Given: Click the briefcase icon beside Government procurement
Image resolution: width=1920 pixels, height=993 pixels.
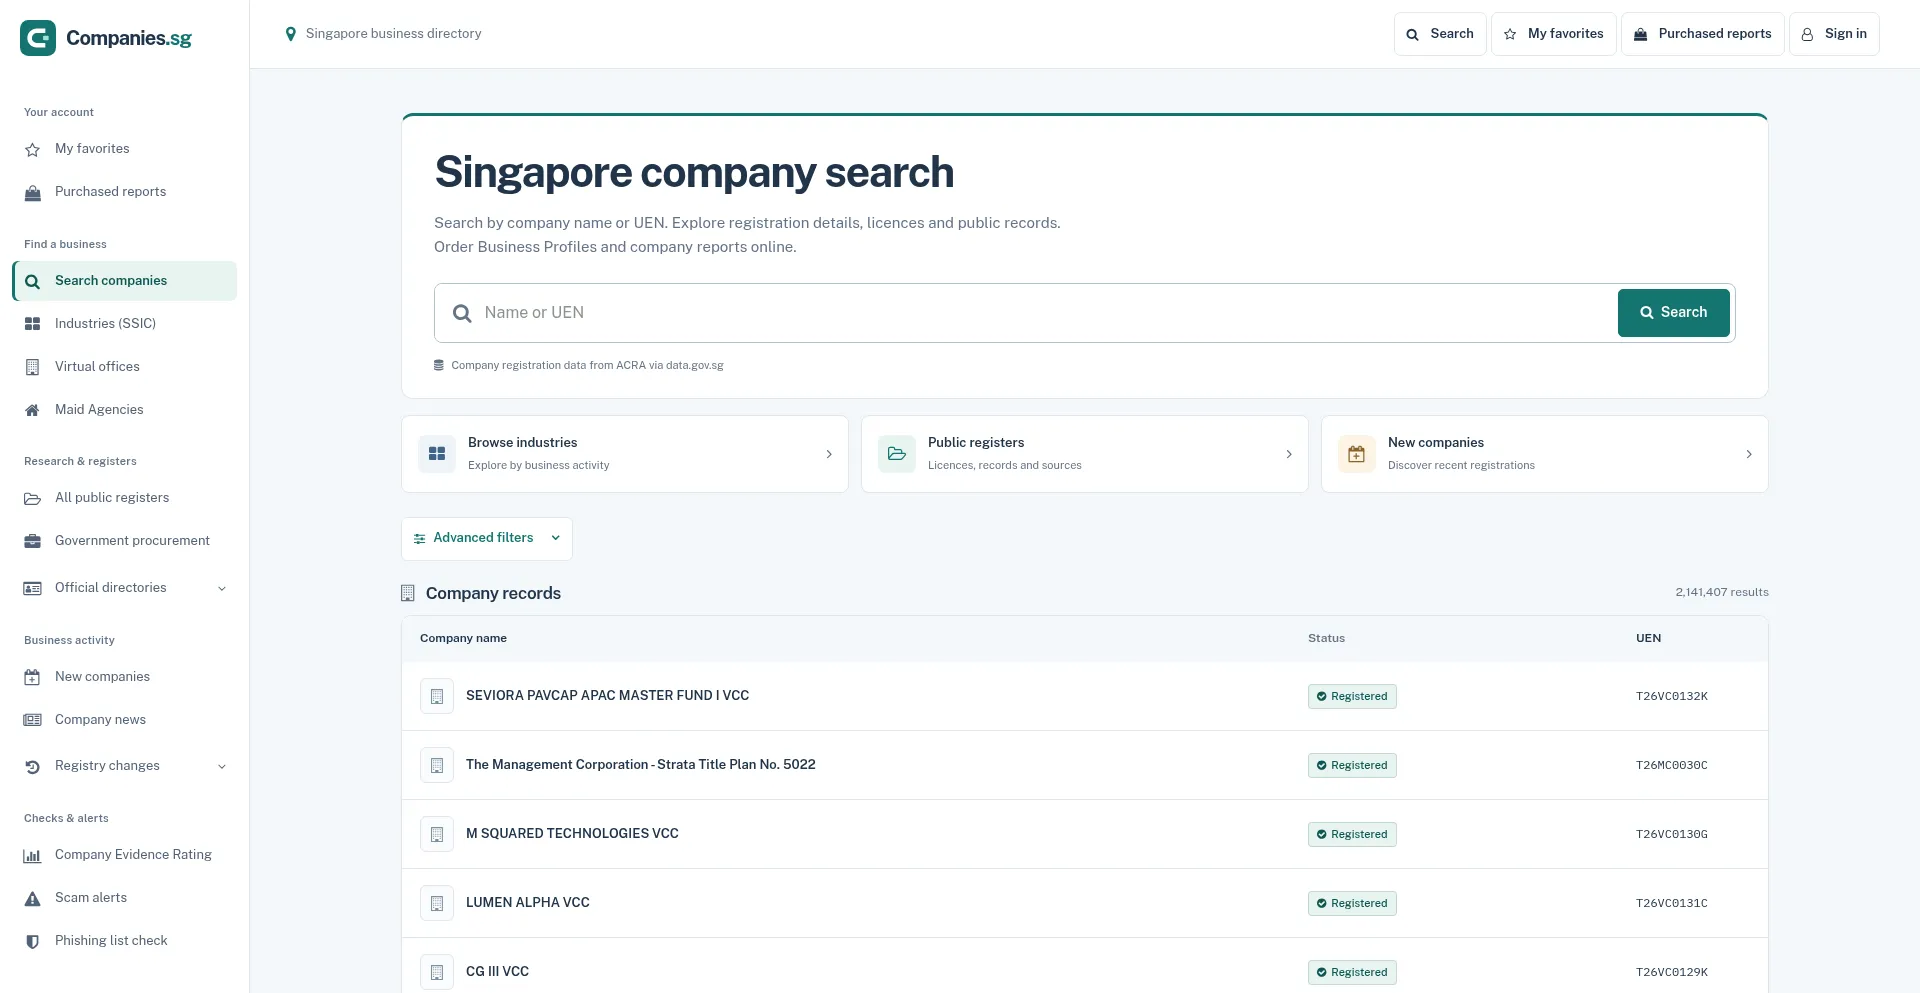Looking at the screenshot, I should pos(33,541).
